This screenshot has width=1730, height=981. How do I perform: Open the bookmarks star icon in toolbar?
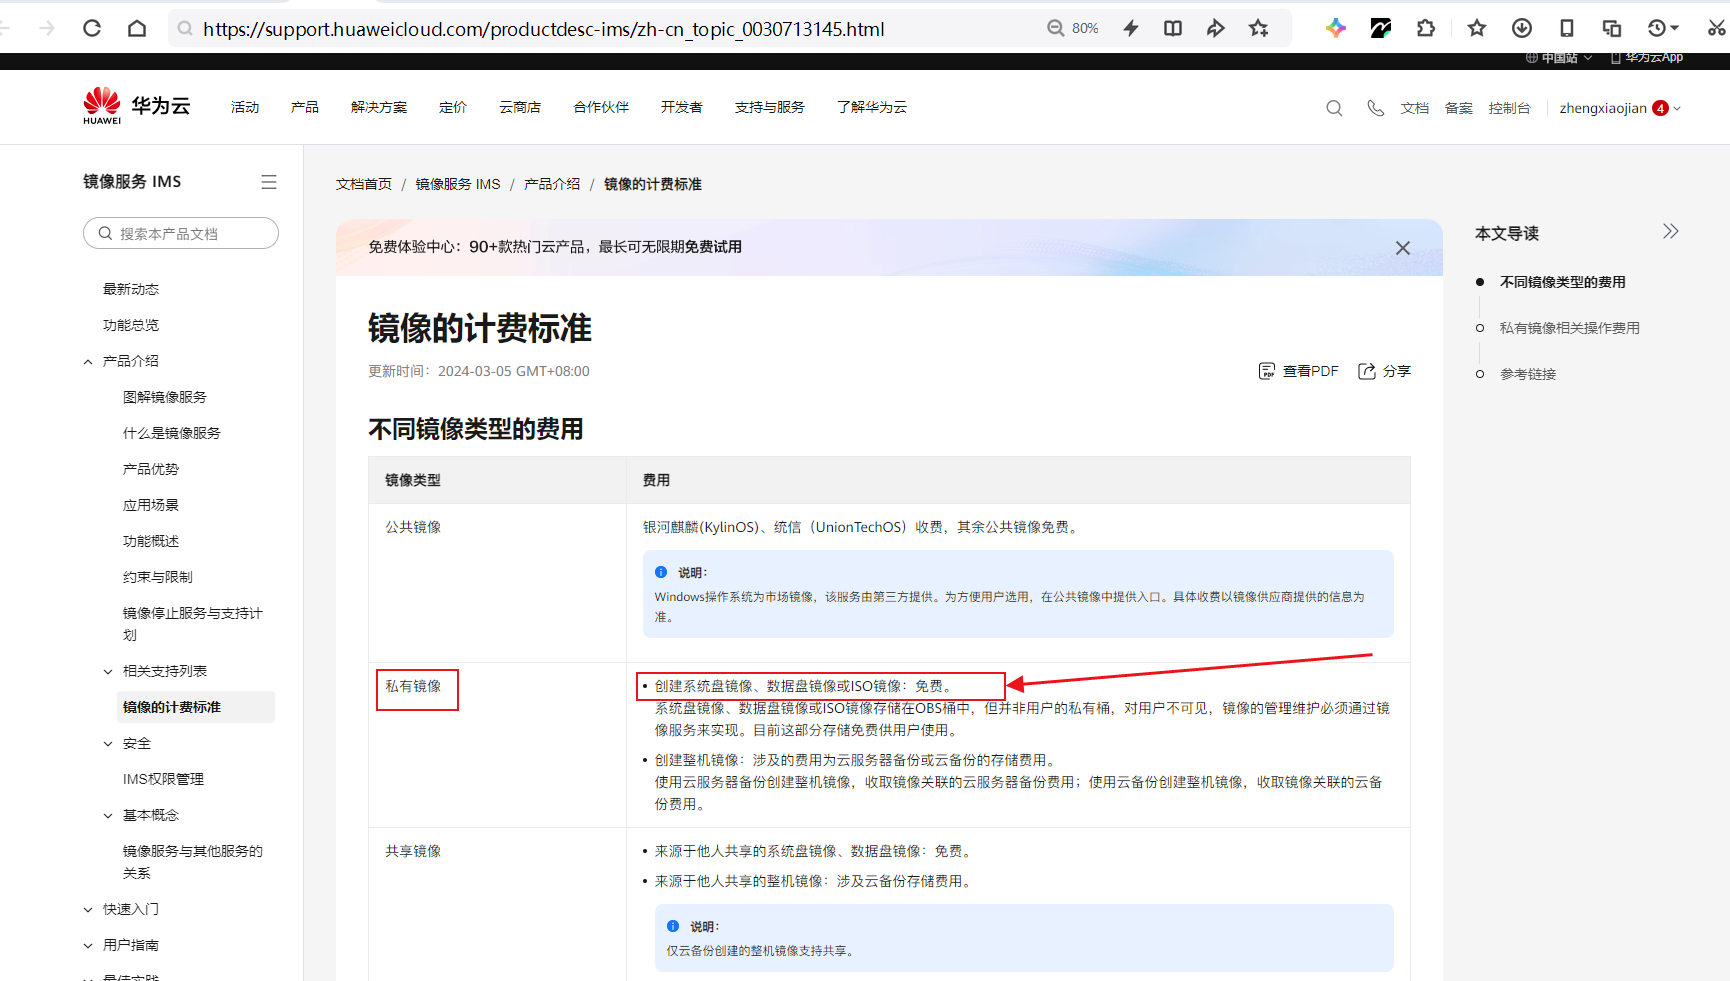1477,28
